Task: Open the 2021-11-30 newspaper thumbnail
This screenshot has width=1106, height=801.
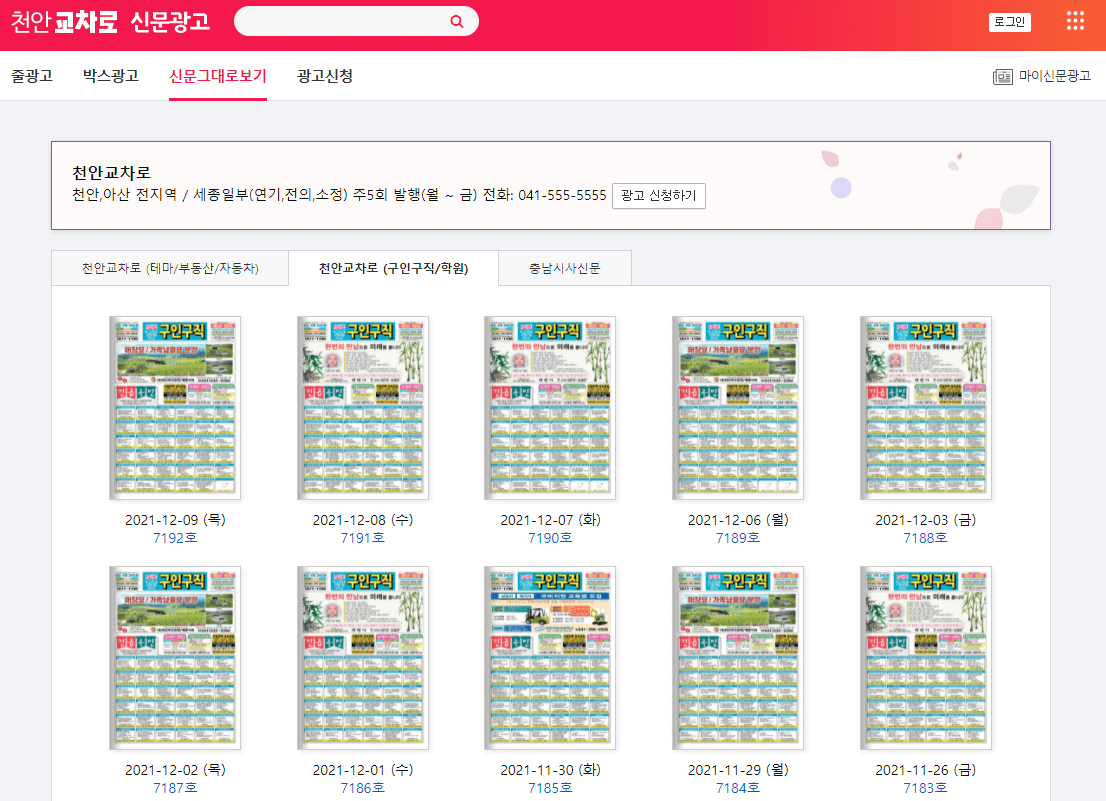Action: click(x=550, y=658)
